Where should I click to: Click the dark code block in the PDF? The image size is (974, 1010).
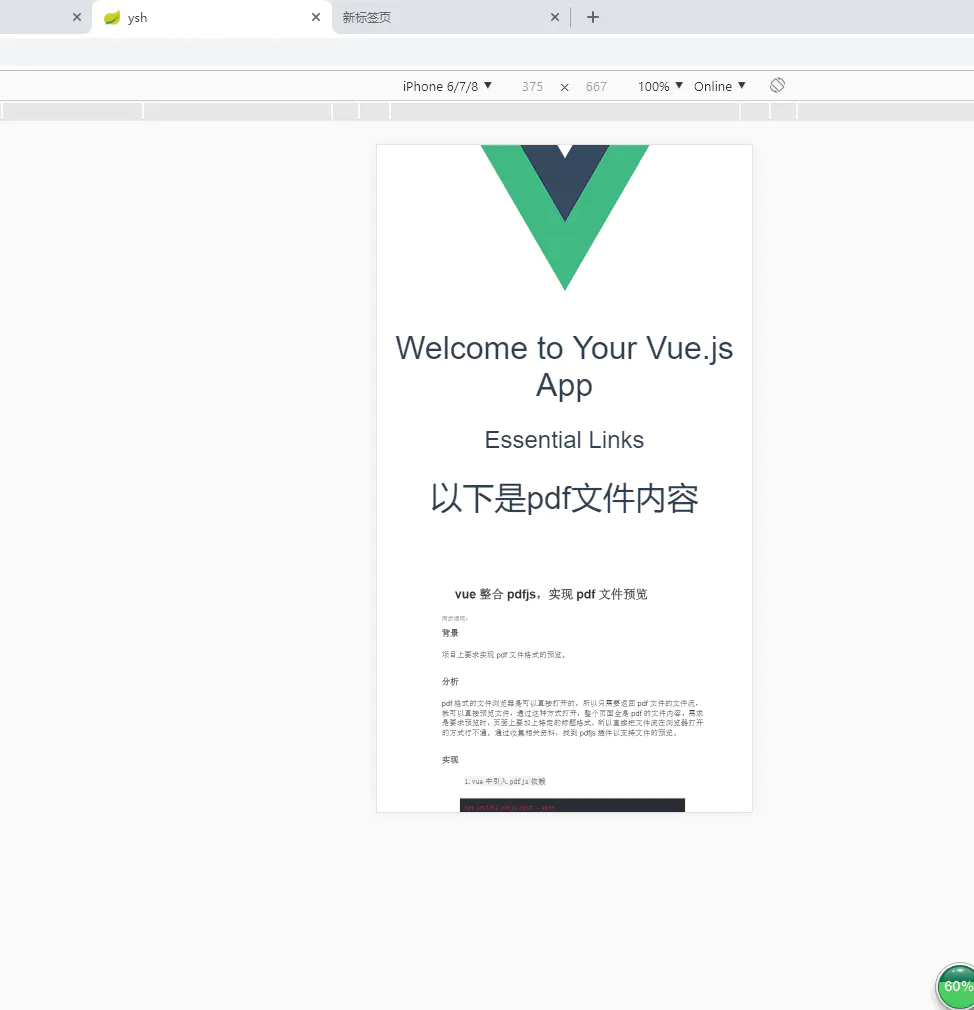pyautogui.click(x=572, y=805)
